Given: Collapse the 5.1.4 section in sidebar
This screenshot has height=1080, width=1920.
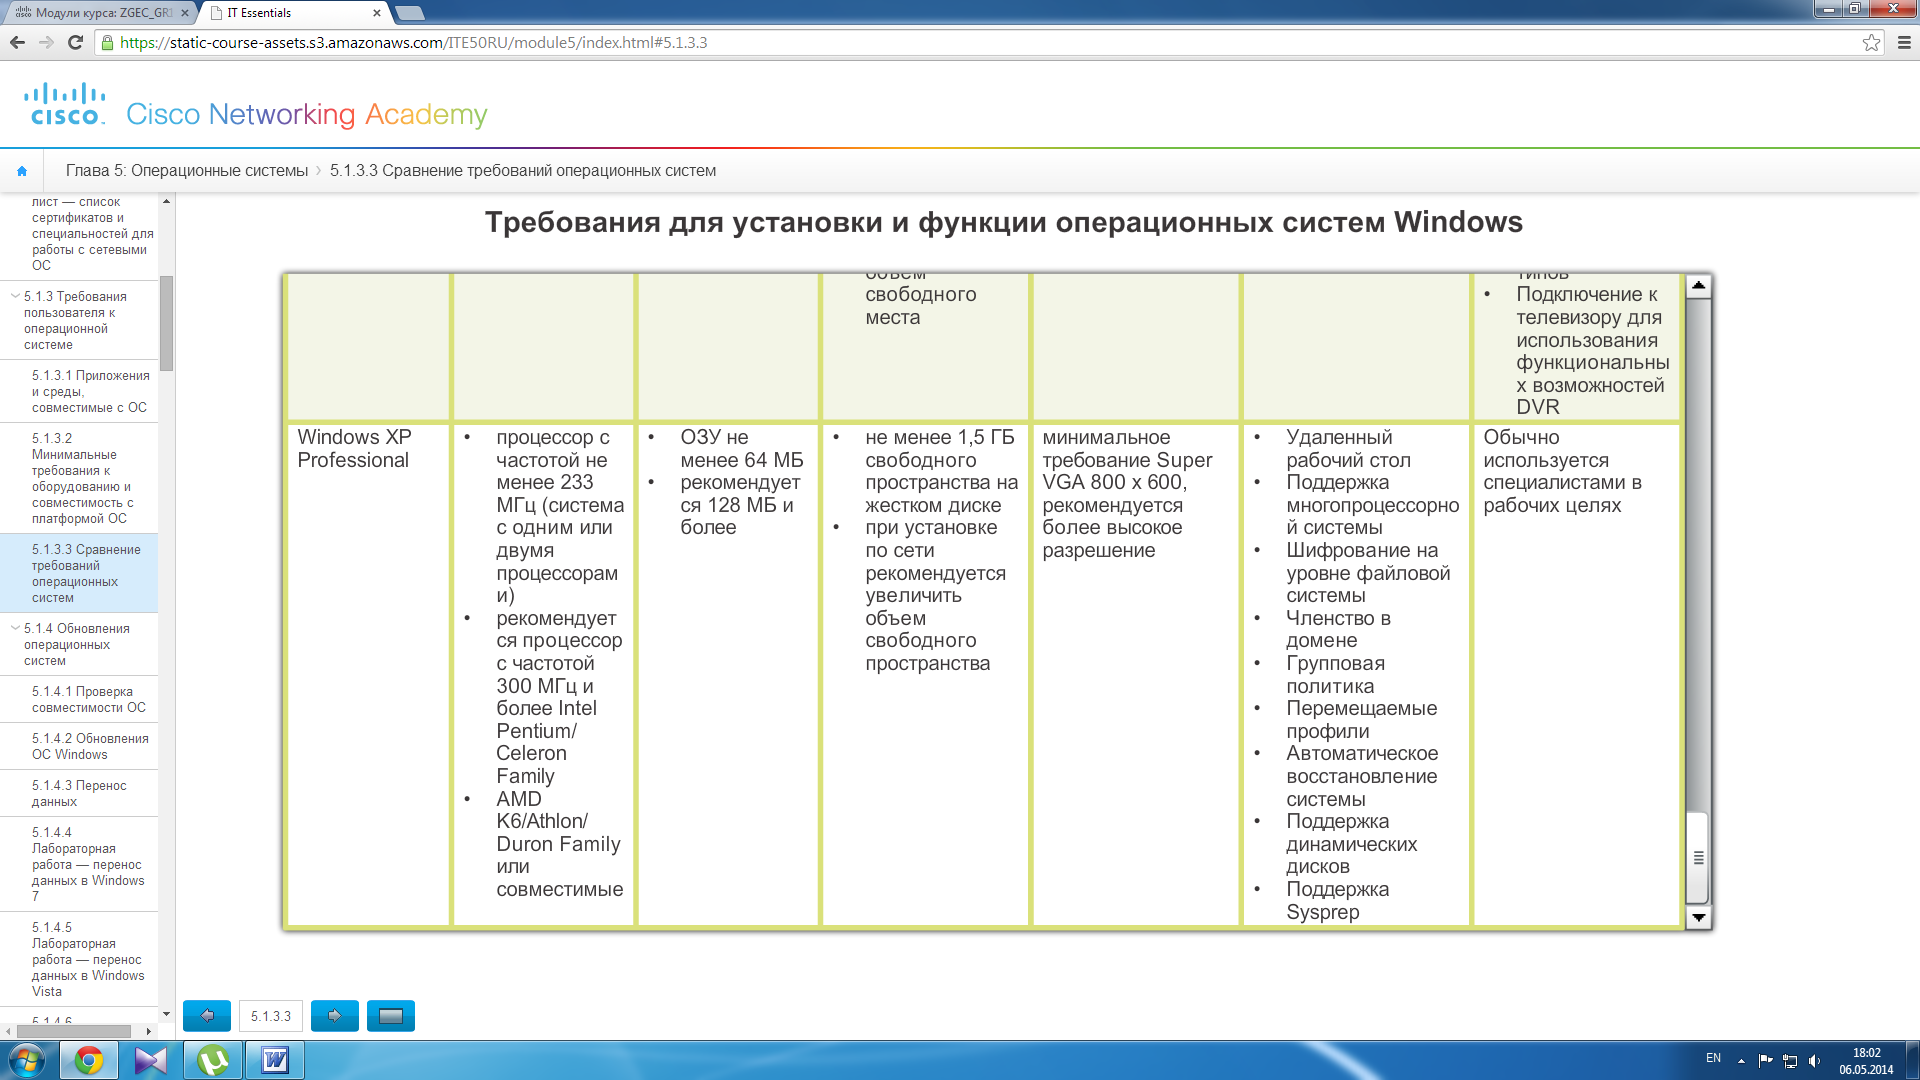Looking at the screenshot, I should point(15,628).
